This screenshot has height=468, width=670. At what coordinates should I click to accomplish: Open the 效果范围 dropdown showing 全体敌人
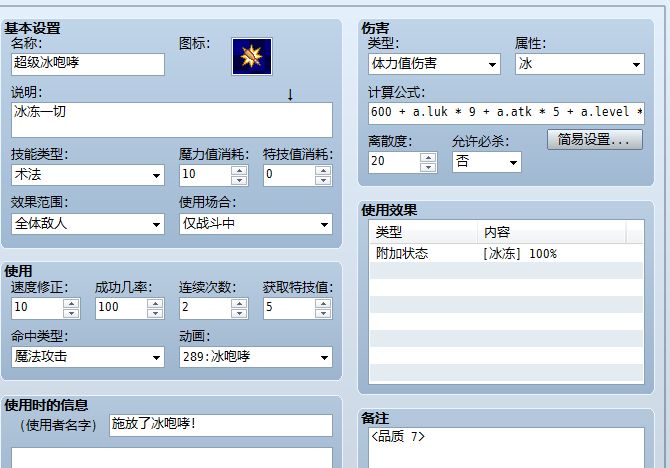click(88, 224)
